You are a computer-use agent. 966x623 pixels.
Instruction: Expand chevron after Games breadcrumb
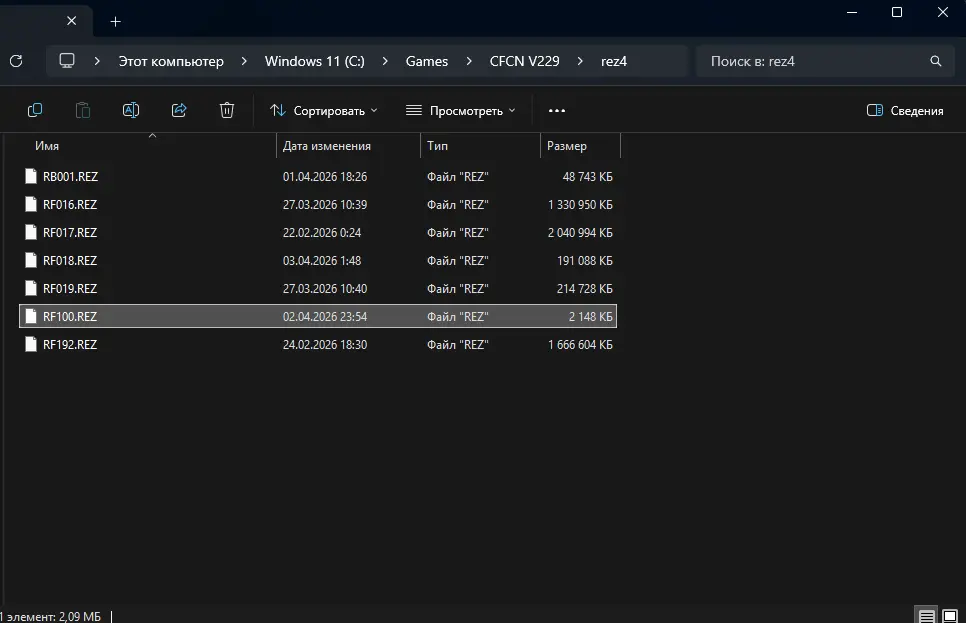click(469, 61)
